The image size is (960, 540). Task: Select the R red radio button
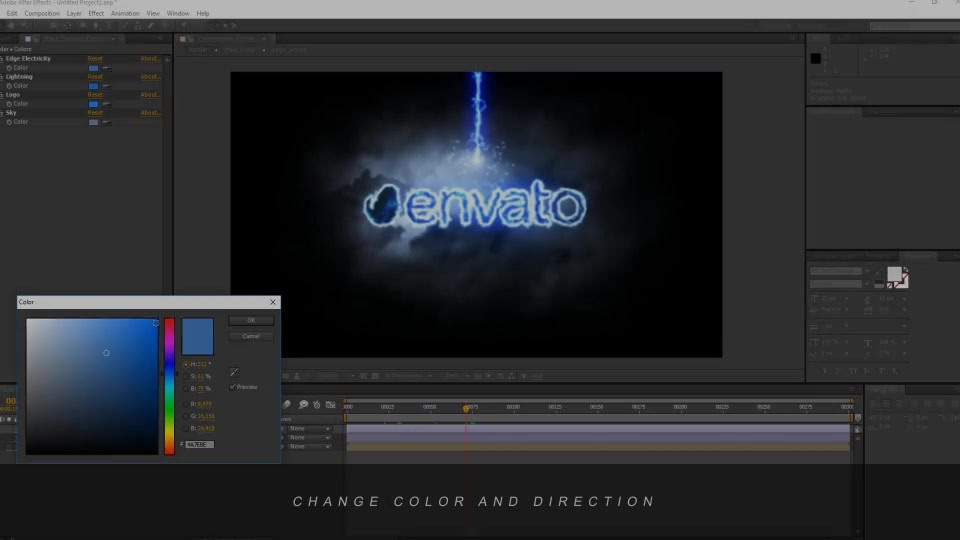click(x=186, y=404)
